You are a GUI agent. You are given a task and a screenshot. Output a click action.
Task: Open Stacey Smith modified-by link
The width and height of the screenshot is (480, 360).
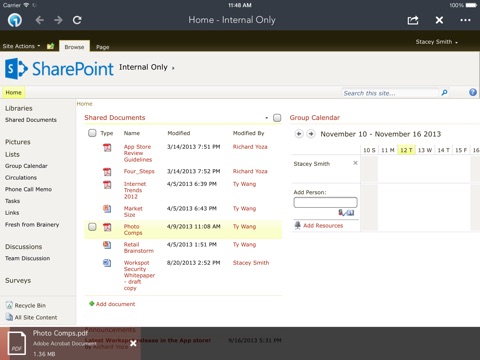[251, 263]
